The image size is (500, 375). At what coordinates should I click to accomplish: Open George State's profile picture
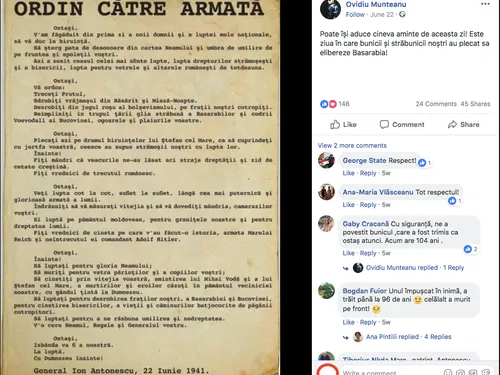(x=326, y=160)
